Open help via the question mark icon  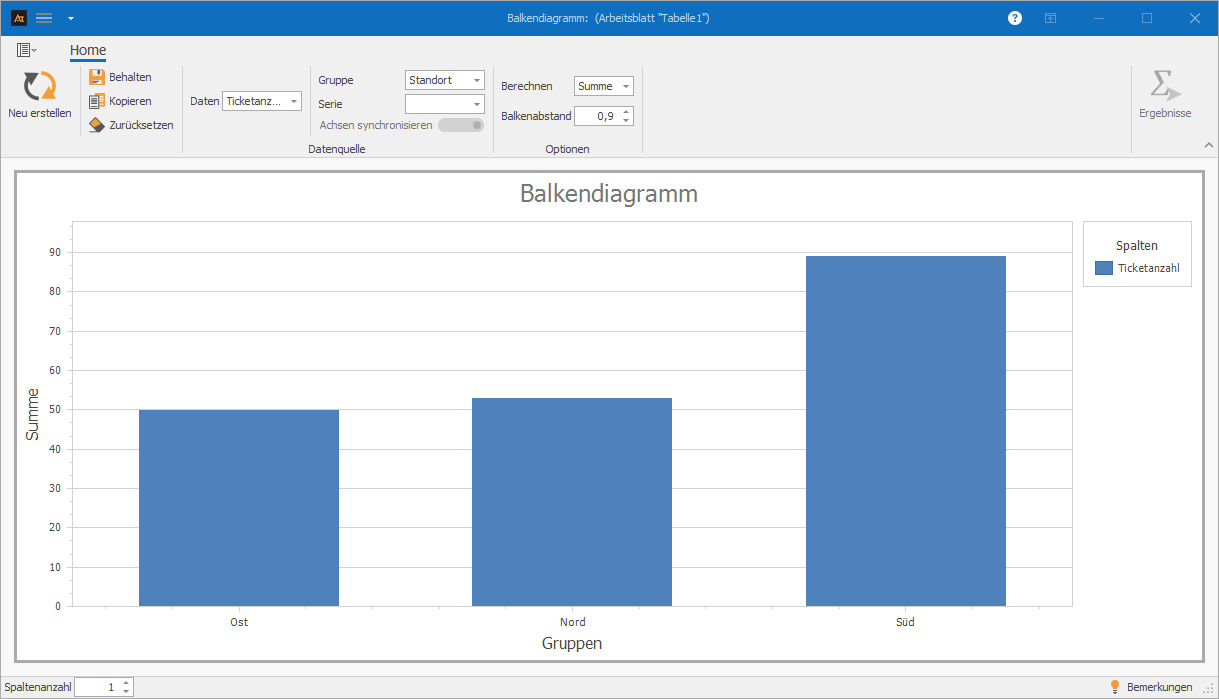[x=1015, y=18]
